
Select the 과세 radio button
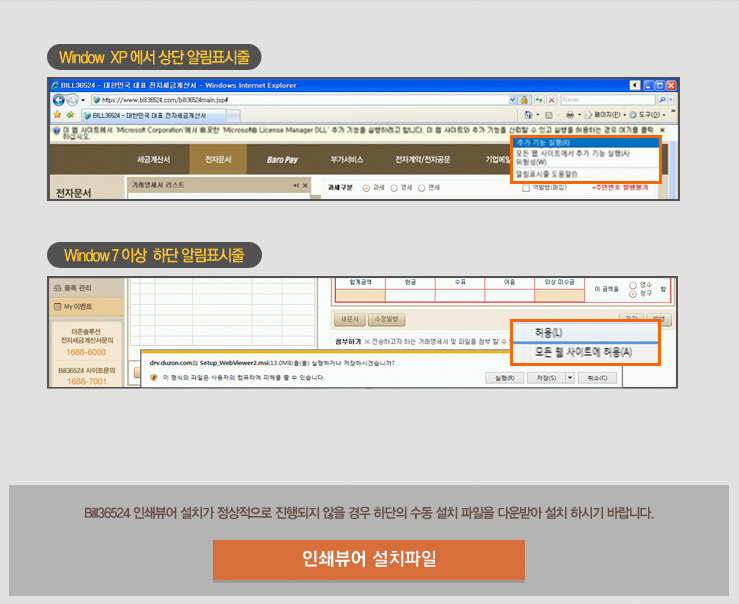click(x=366, y=187)
